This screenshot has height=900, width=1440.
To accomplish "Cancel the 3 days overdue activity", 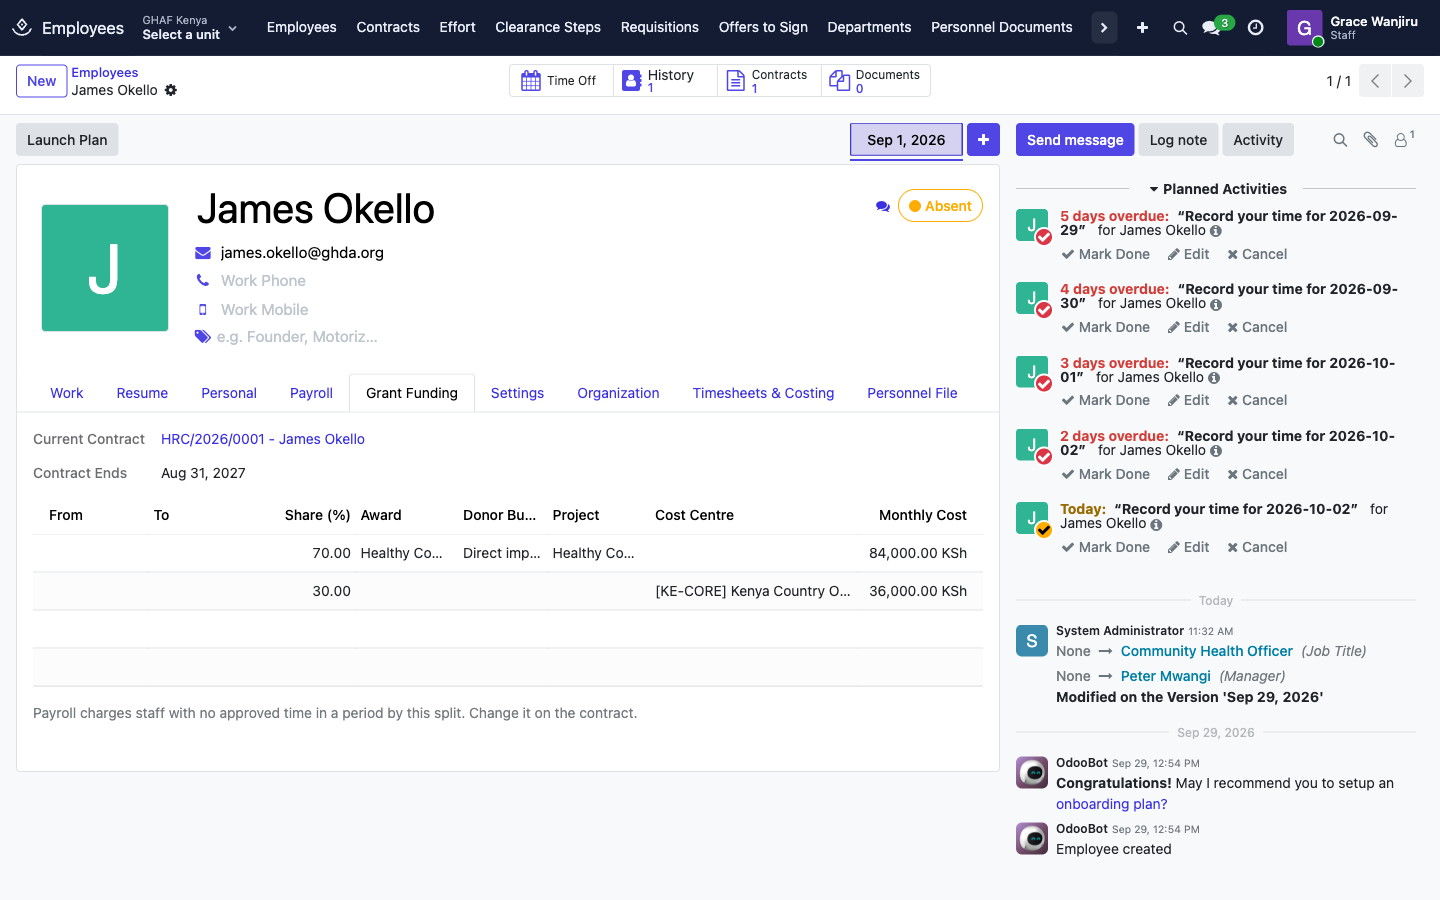I will (1257, 400).
